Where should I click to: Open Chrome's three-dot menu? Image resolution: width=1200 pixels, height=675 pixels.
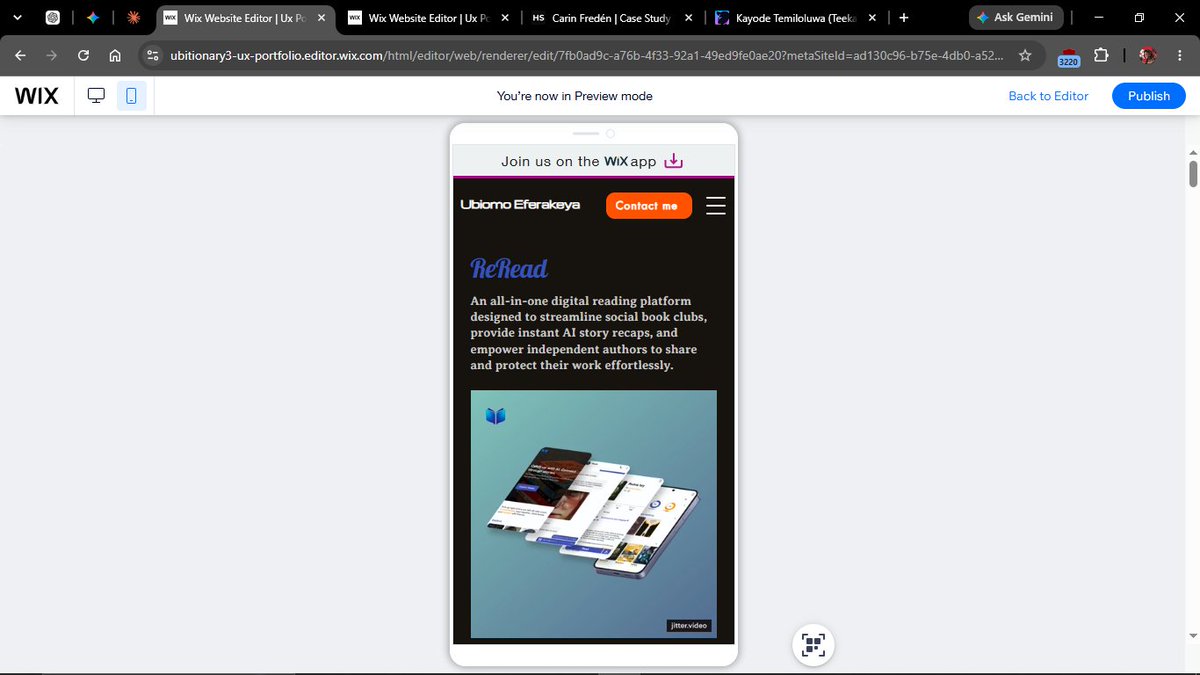pos(1180,56)
